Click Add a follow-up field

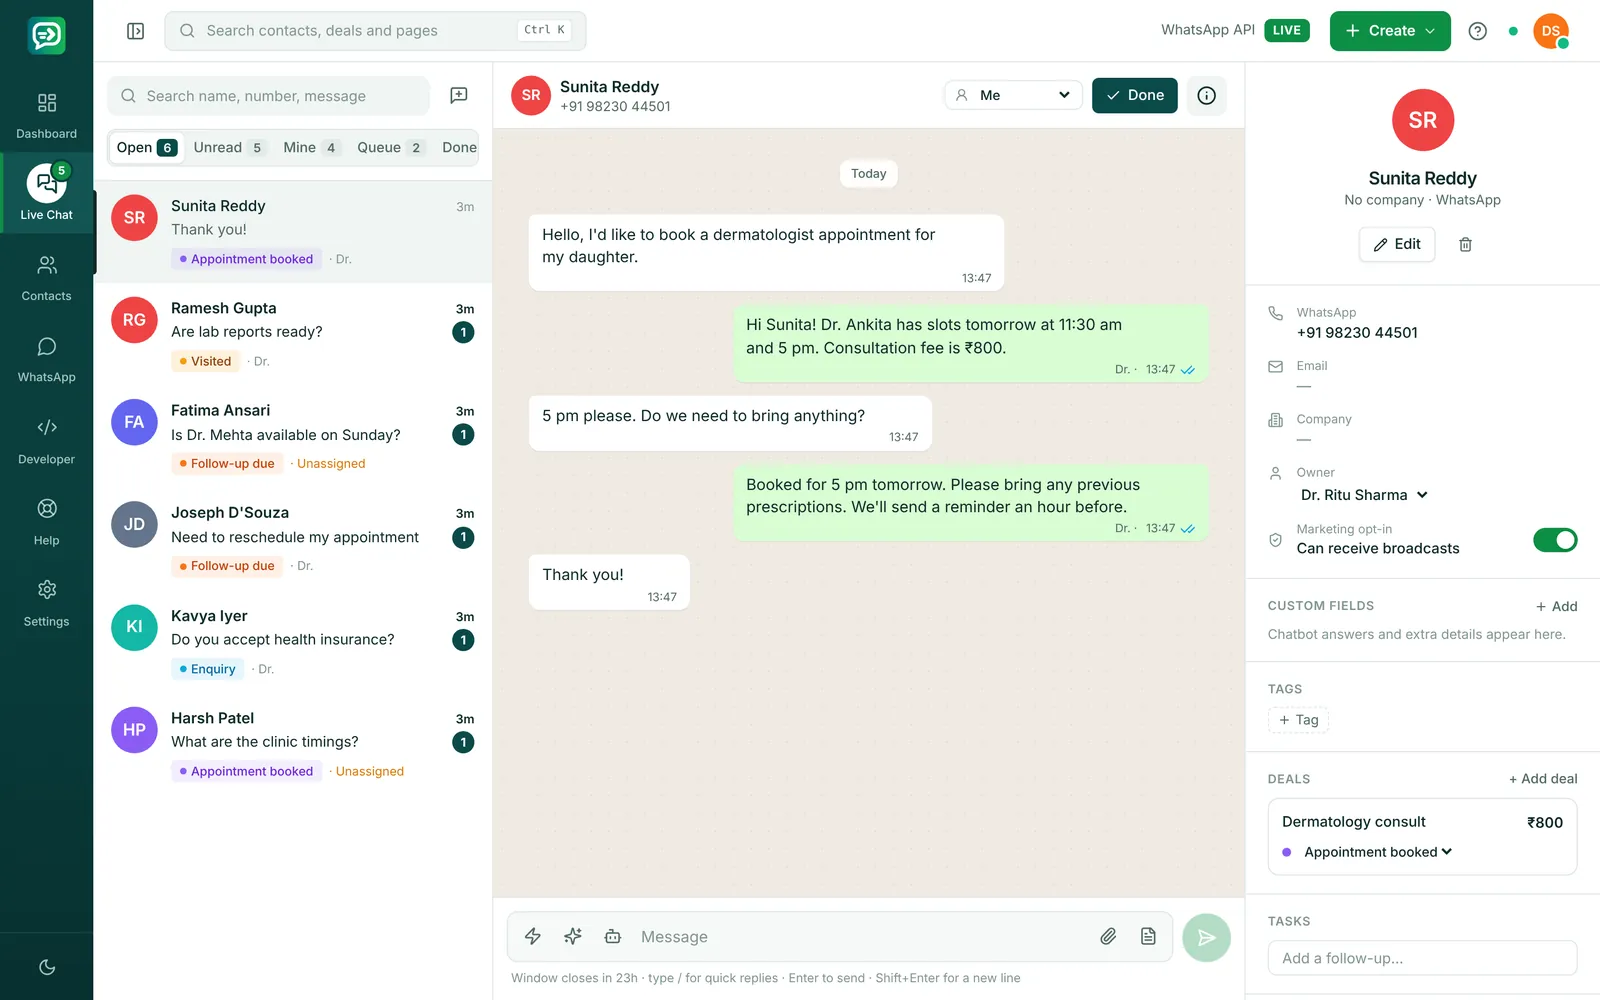click(x=1422, y=958)
